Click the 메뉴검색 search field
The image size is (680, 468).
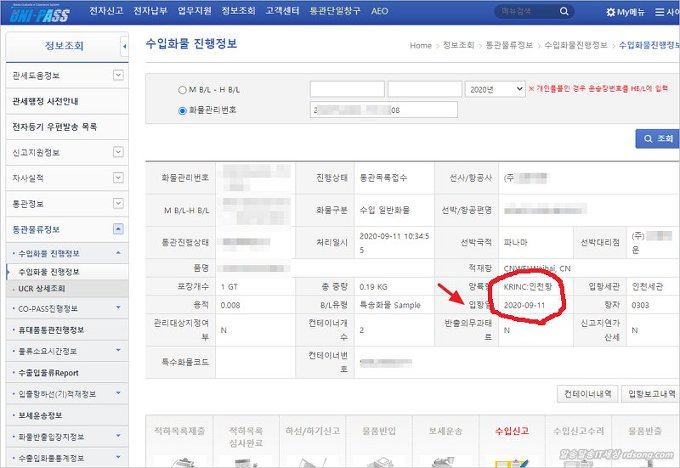pos(527,11)
